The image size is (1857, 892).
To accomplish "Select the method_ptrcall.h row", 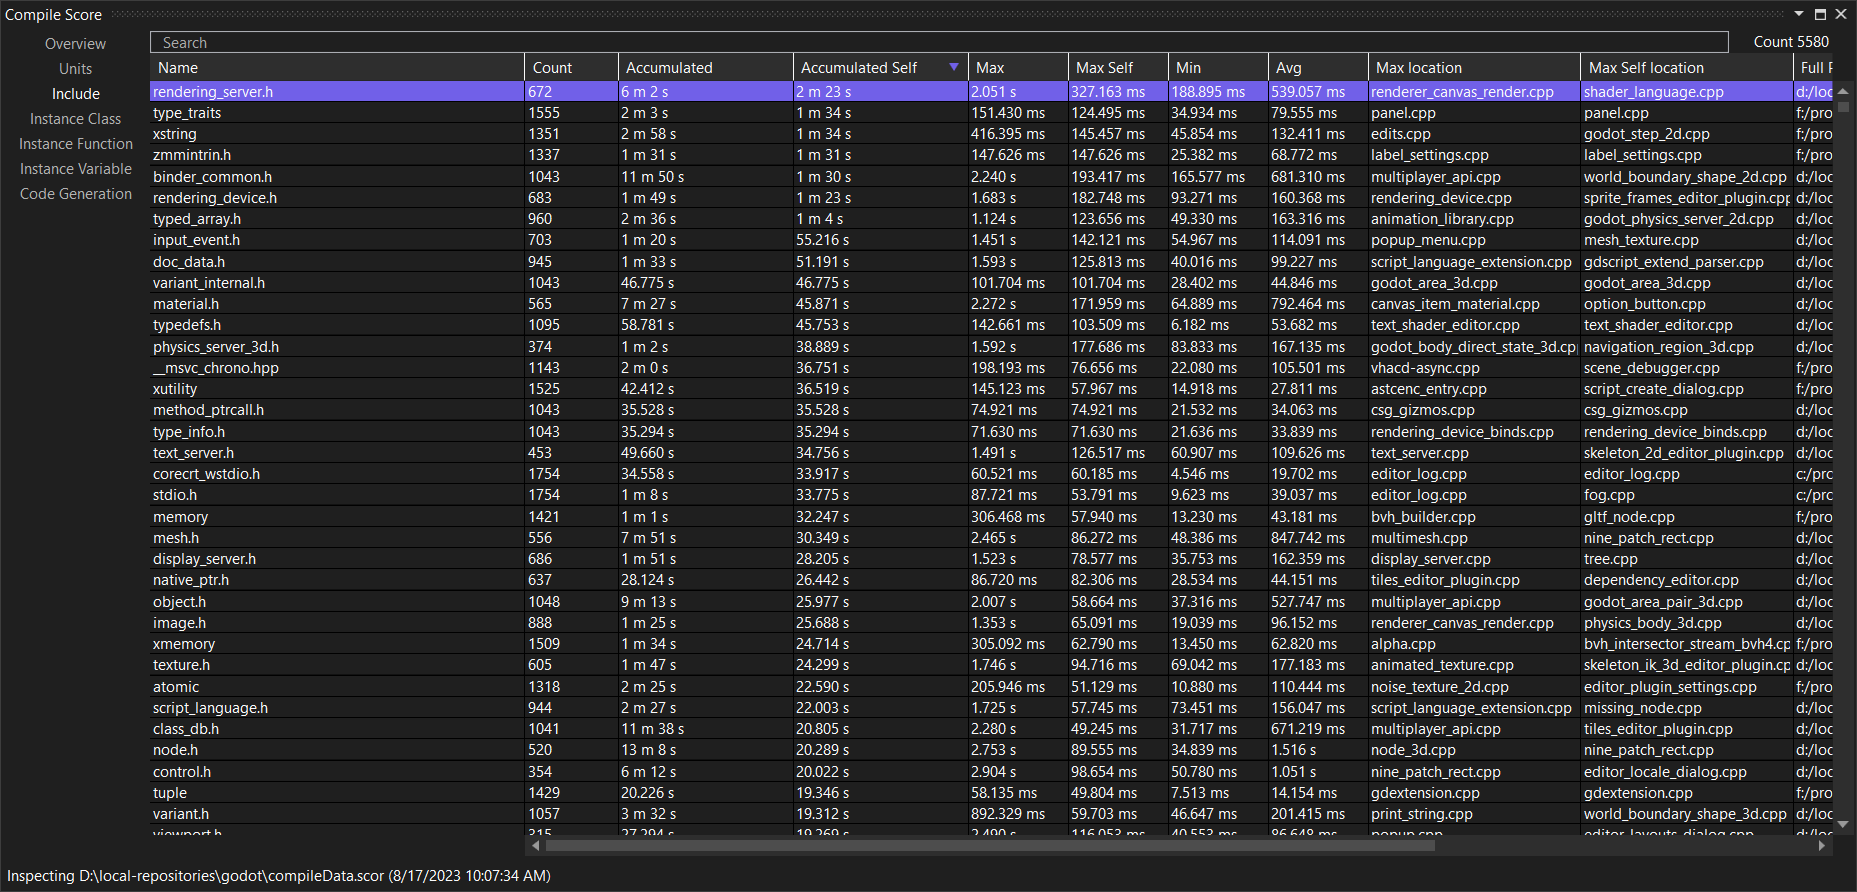I will point(992,410).
